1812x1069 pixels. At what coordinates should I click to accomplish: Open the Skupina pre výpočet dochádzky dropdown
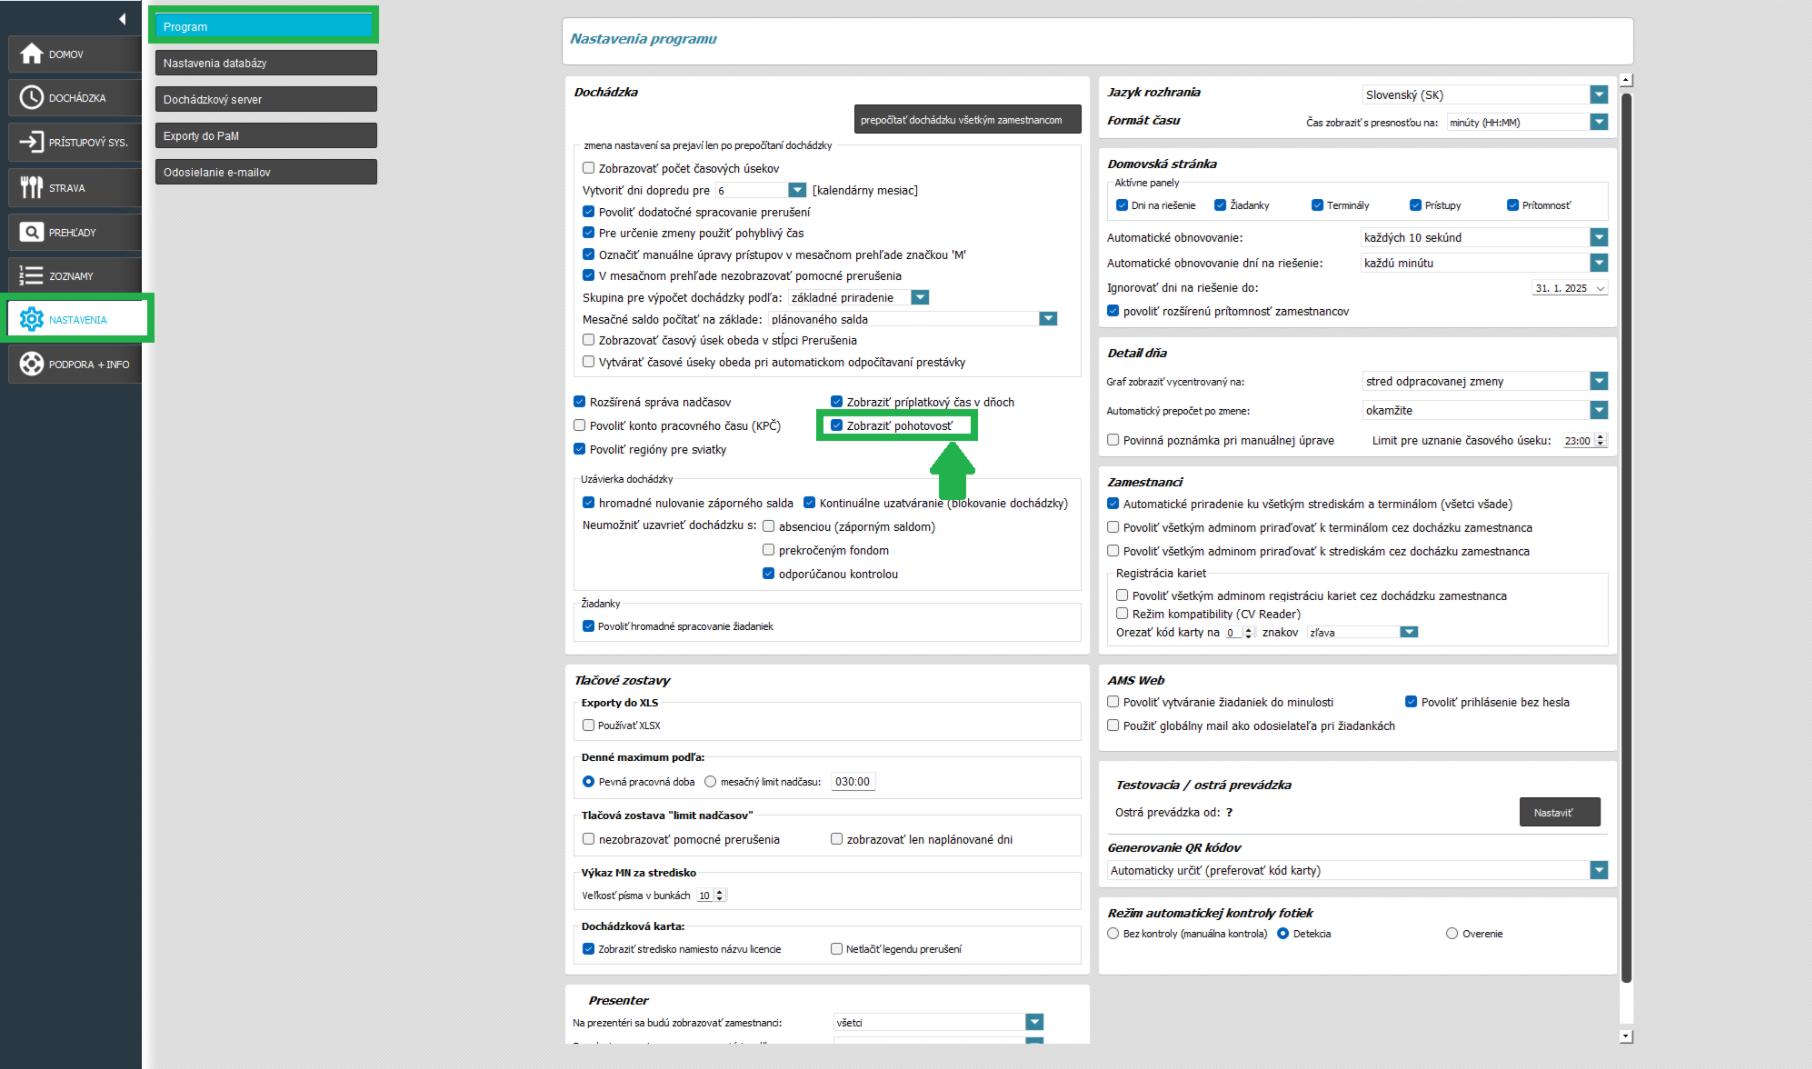pos(921,297)
